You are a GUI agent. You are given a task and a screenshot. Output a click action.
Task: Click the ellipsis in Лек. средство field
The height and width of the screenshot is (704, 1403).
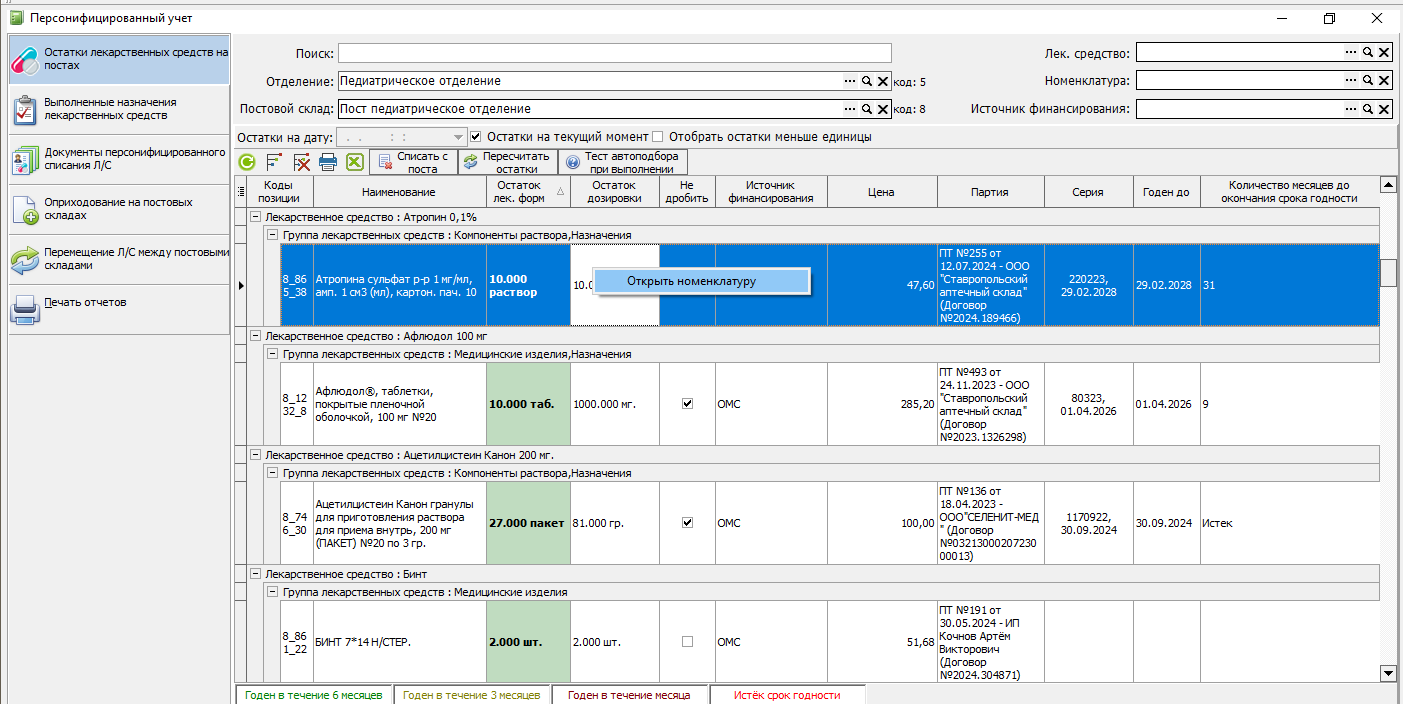click(x=1352, y=53)
